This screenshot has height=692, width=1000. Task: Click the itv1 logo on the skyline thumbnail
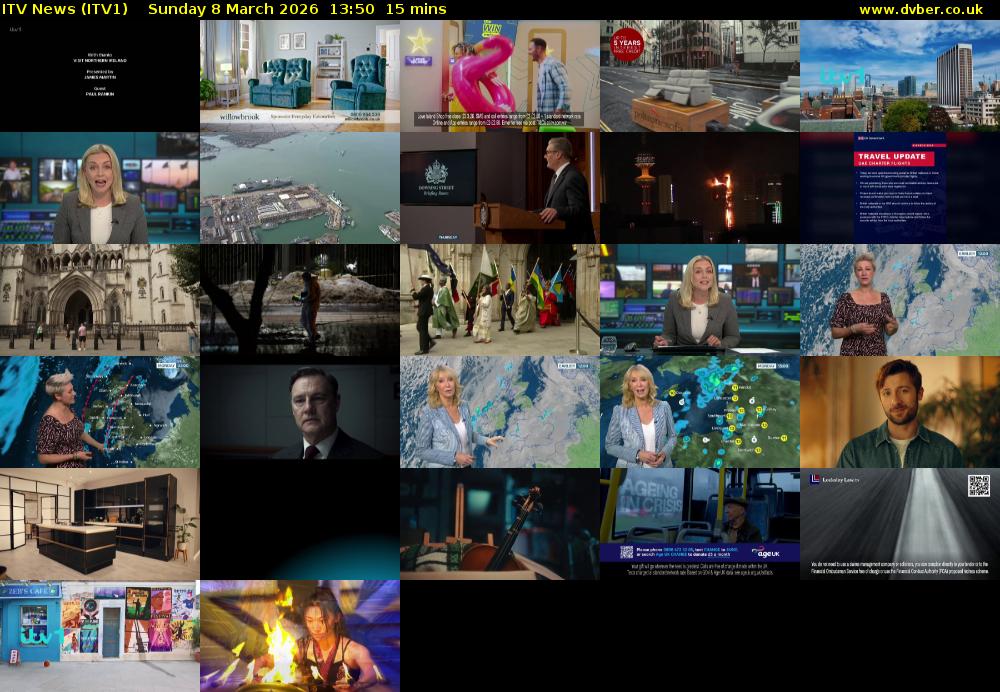(843, 73)
